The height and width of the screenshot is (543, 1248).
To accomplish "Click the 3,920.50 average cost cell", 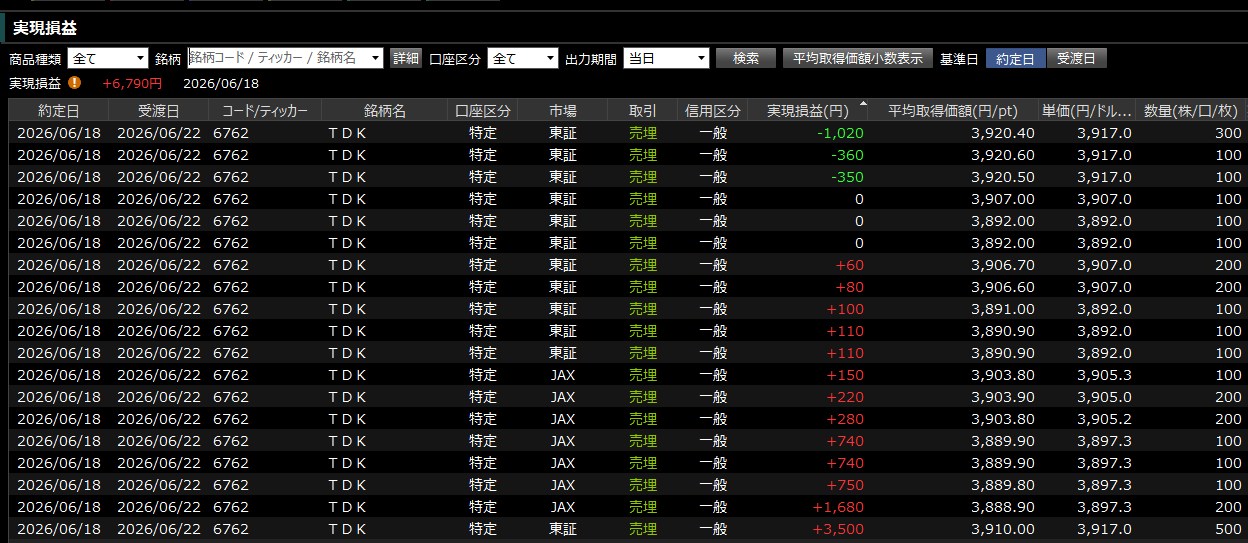I will pos(1003,177).
